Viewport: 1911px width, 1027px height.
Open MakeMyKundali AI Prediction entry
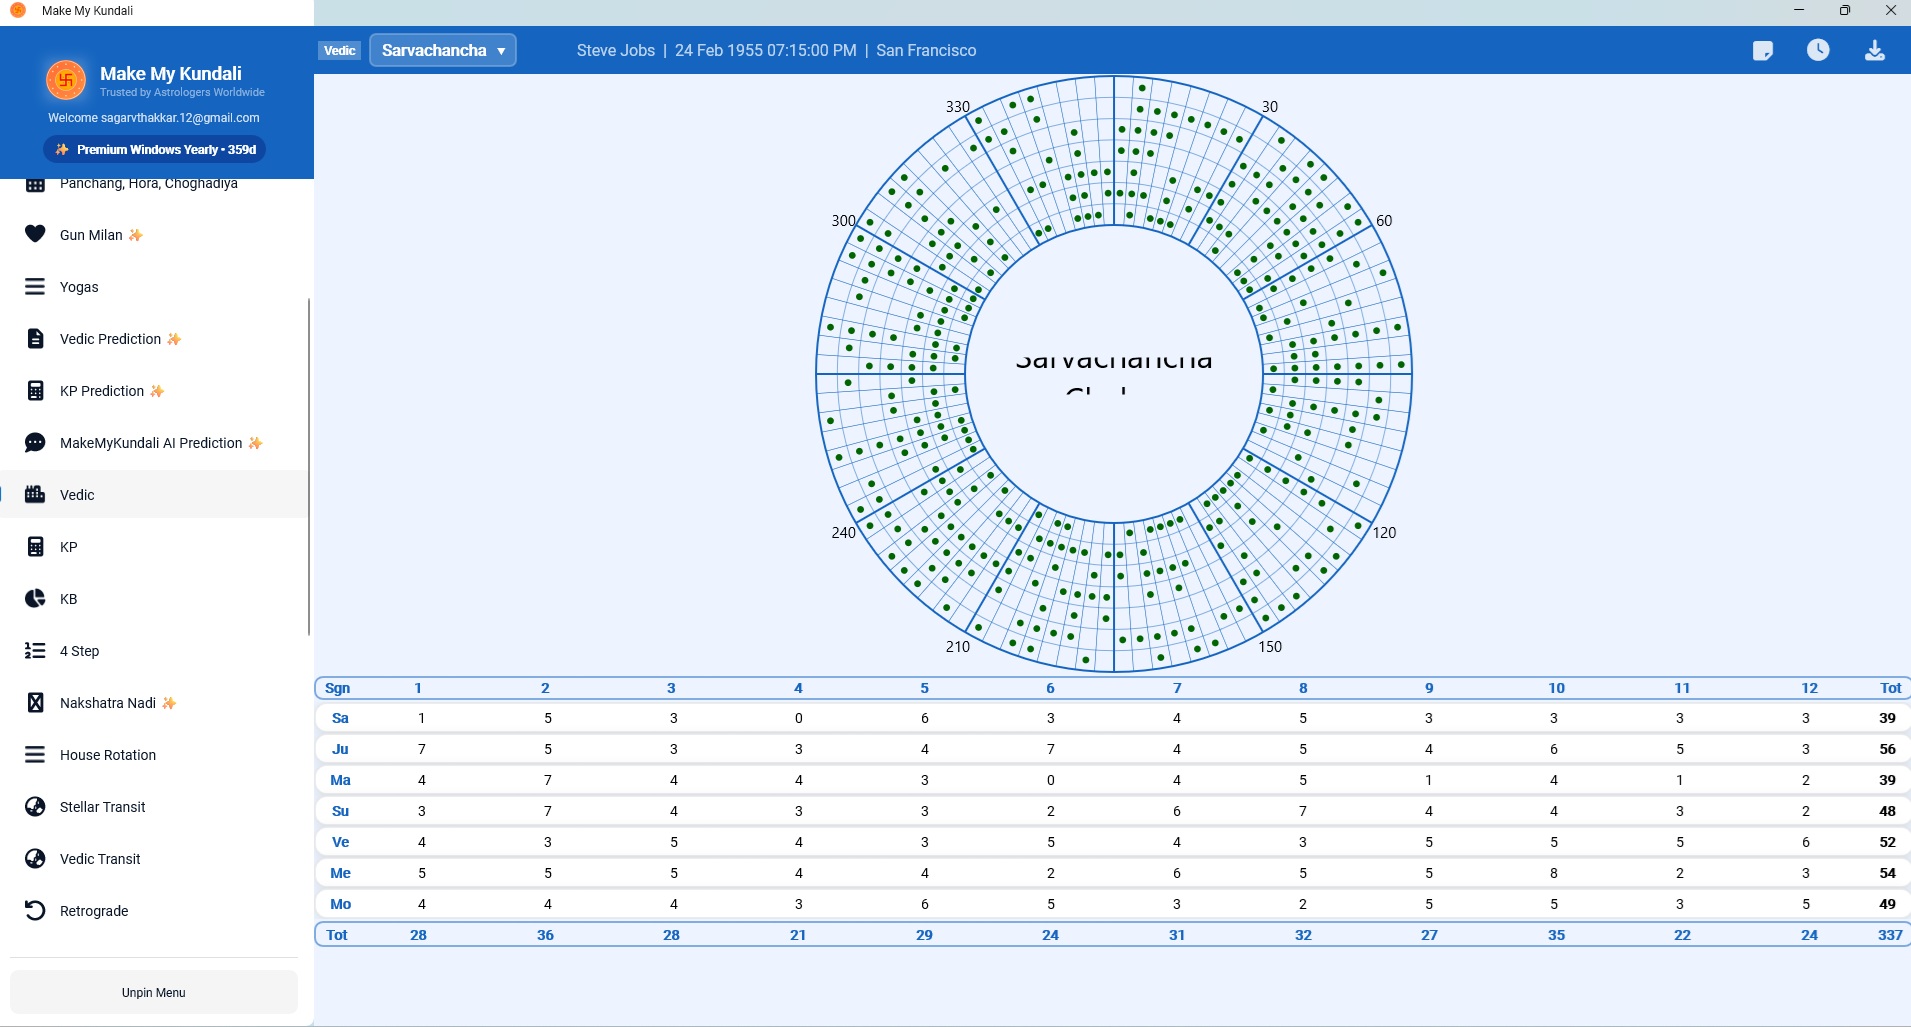[x=153, y=443]
